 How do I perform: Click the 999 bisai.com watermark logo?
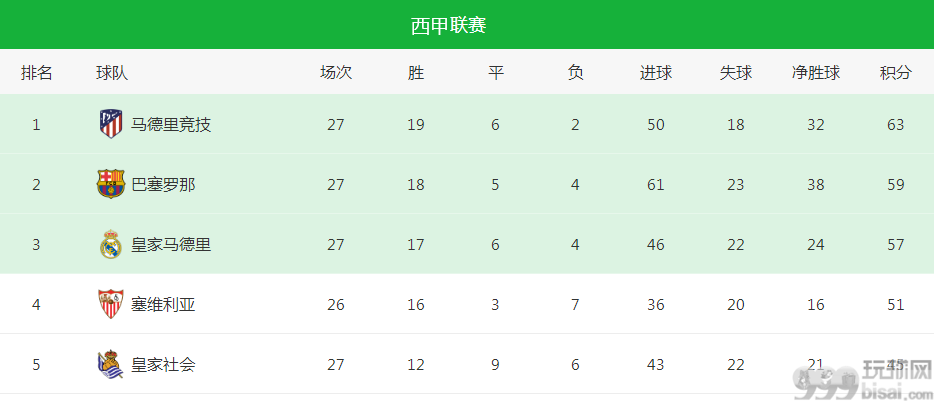861,381
